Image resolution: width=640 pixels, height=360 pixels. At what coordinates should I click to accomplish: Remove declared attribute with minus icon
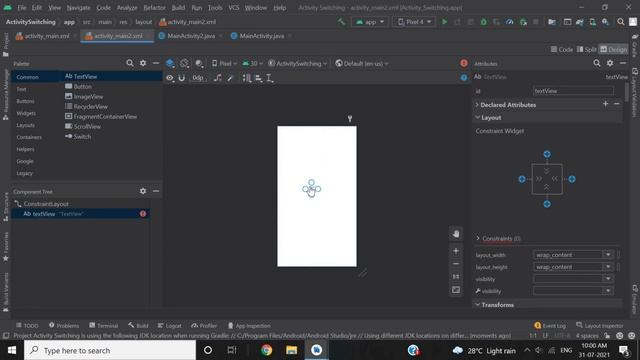[617, 104]
